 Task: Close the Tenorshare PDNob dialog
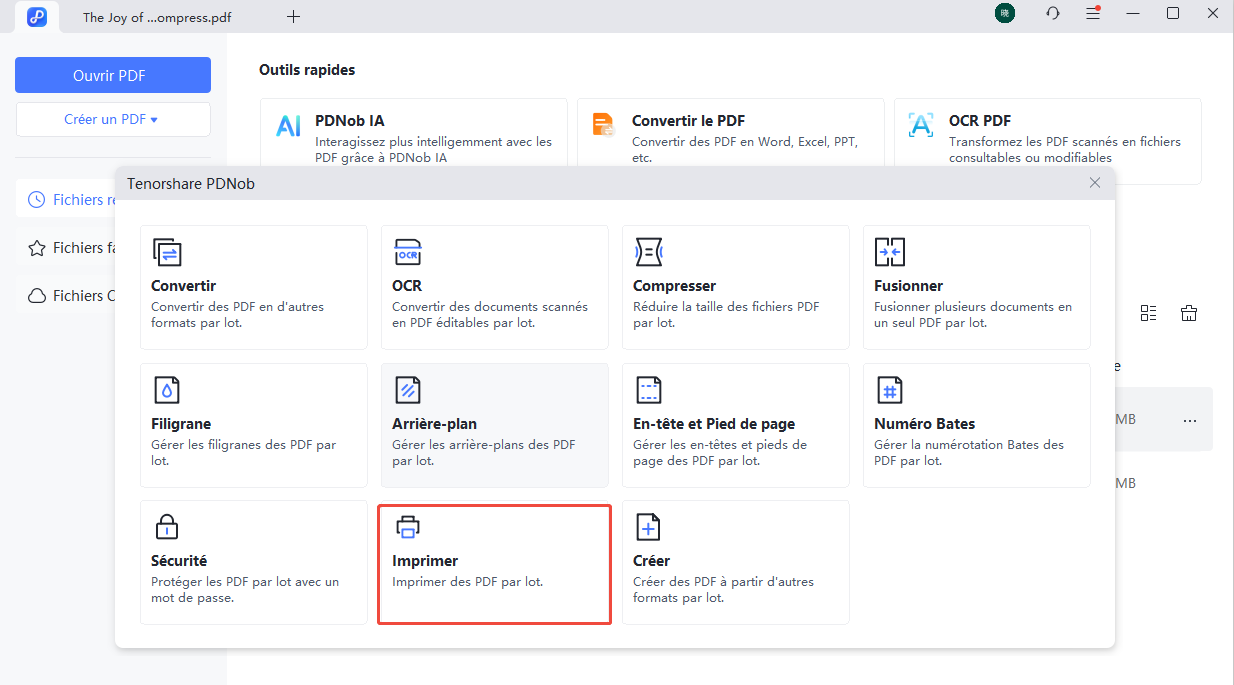coord(1095,183)
